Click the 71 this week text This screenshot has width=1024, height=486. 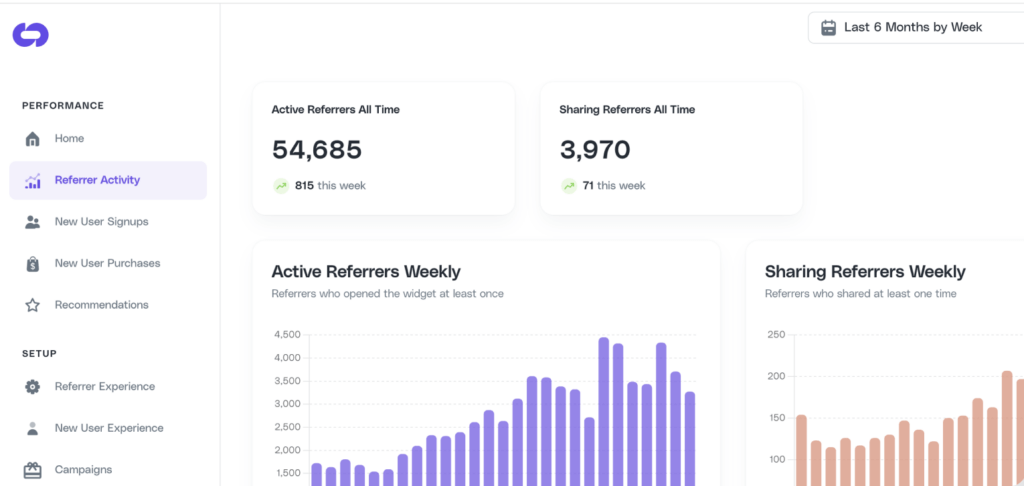[x=614, y=186]
